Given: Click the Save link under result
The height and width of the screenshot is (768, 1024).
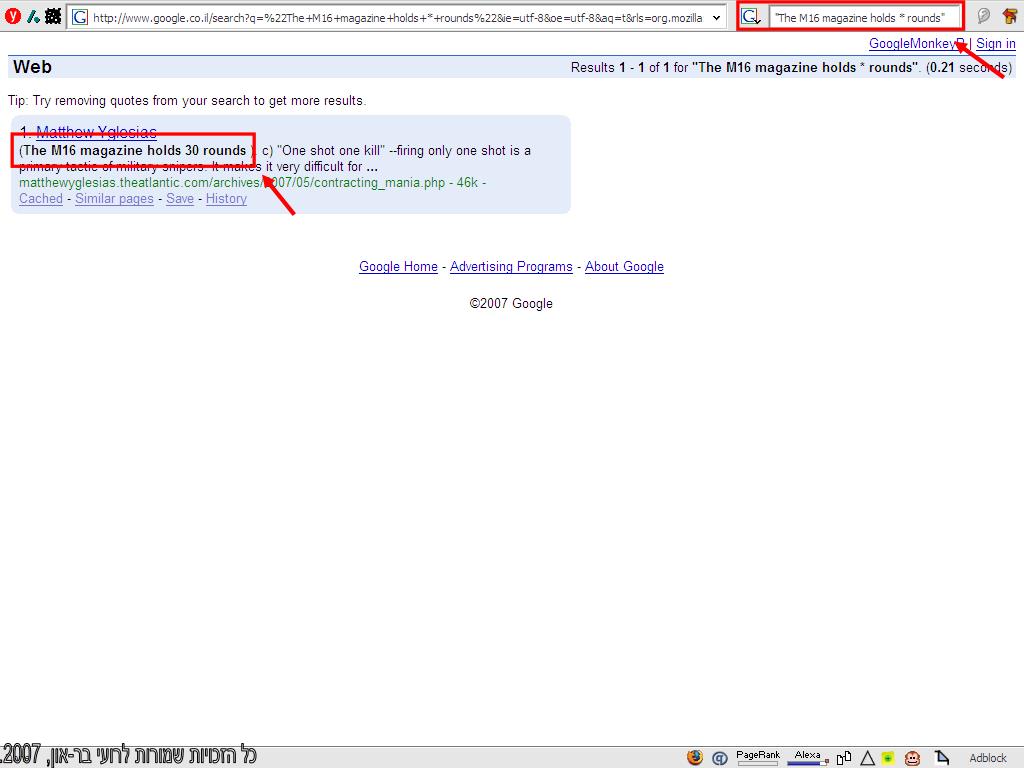Looking at the screenshot, I should (180, 199).
